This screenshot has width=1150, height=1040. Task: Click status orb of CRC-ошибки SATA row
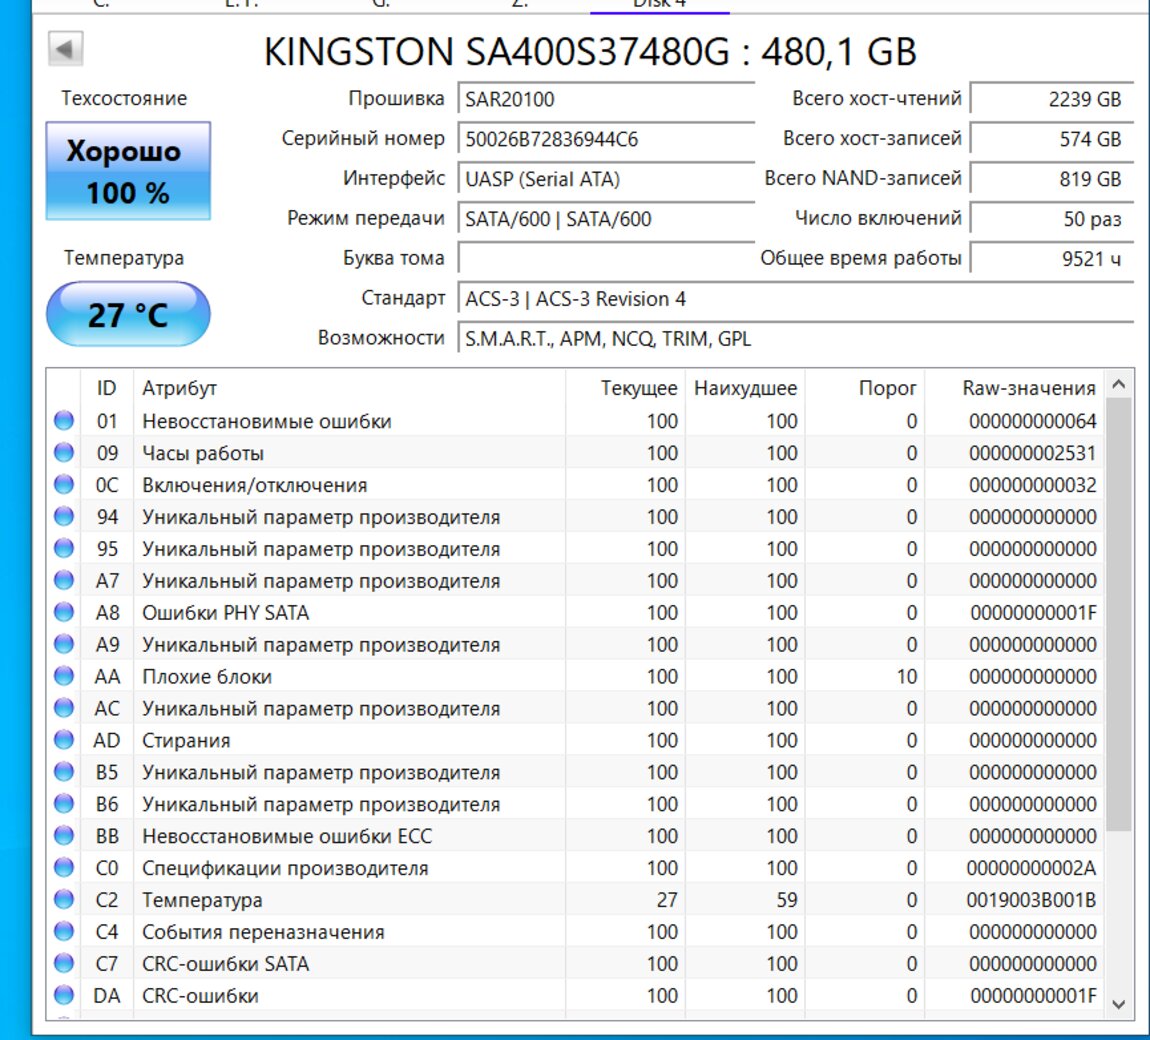pos(64,964)
